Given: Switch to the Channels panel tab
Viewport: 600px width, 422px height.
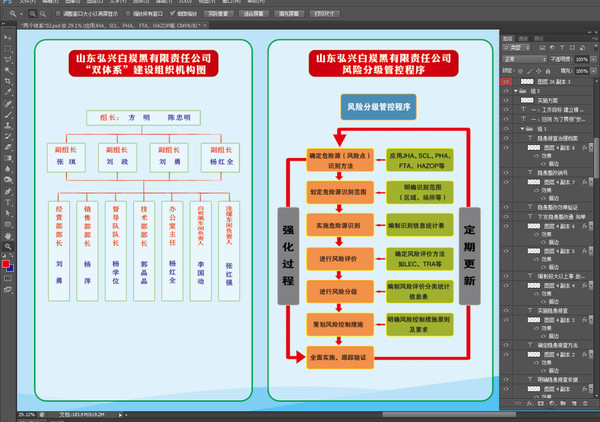Looking at the screenshot, I should [523, 39].
